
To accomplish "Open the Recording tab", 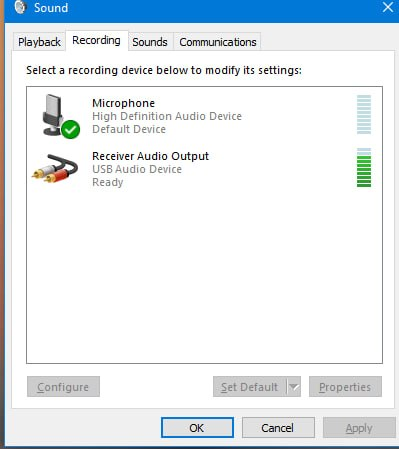I will coord(96,40).
